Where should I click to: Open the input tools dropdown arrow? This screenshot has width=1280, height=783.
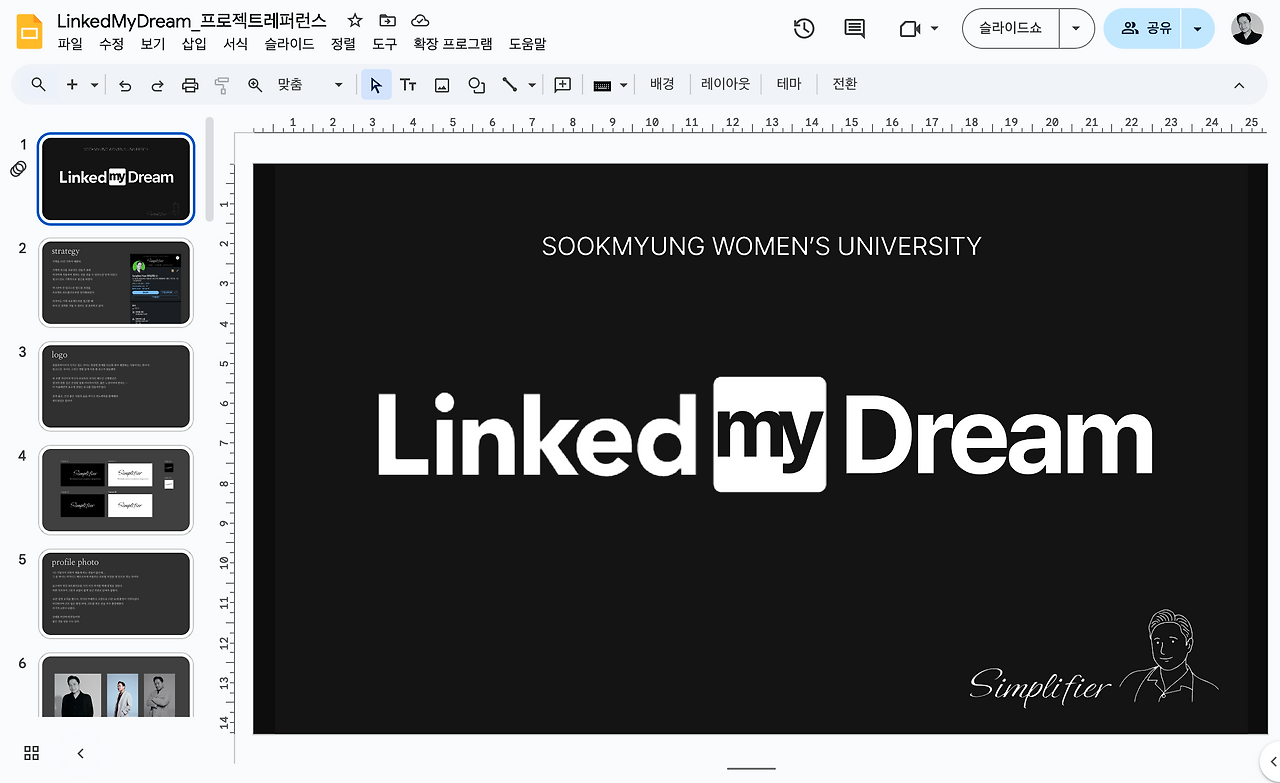click(624, 85)
